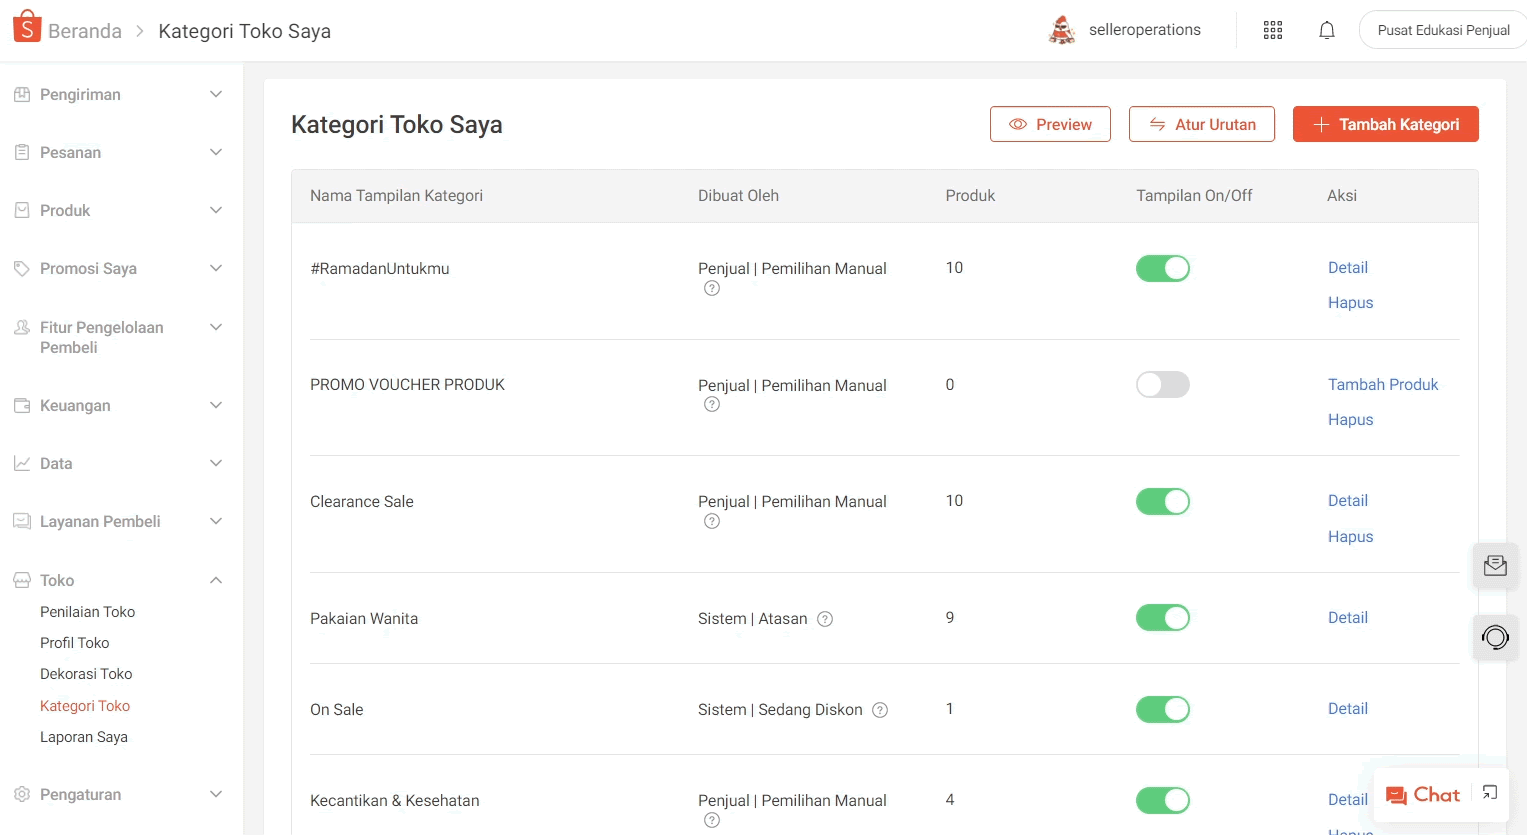Click help icon beside Sedang Diskon

click(x=880, y=710)
